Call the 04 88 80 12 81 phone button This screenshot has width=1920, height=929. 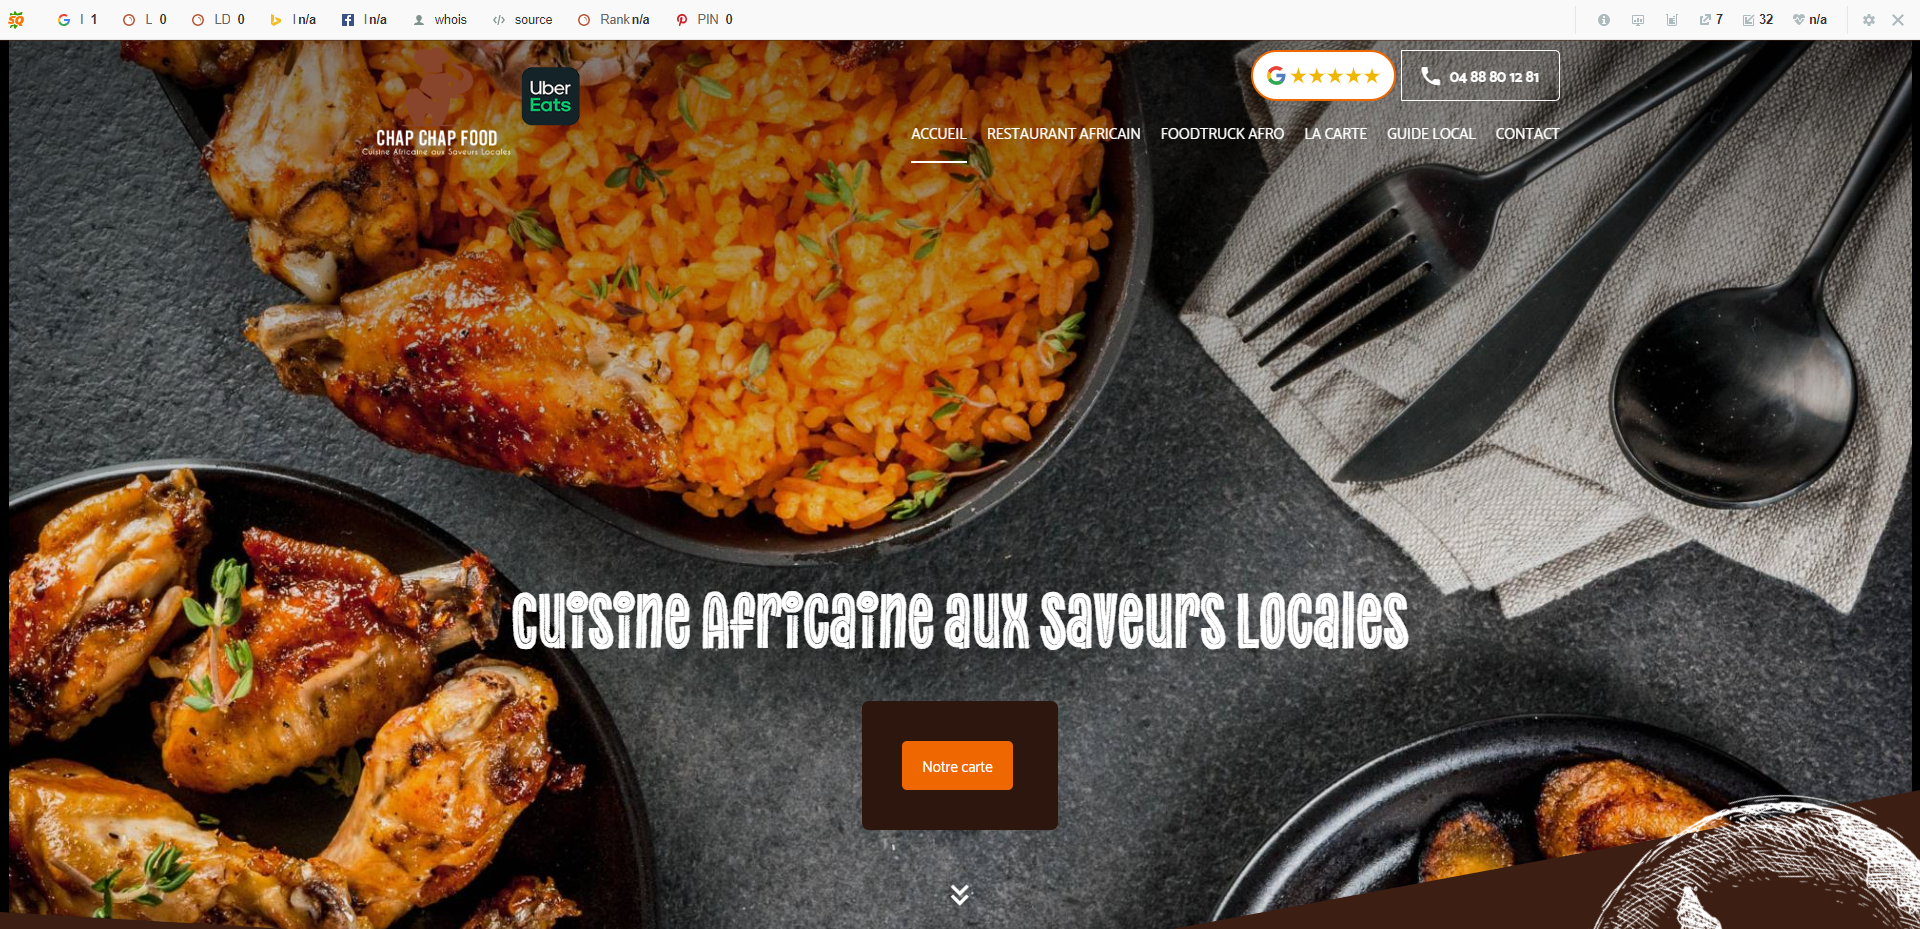point(1480,76)
